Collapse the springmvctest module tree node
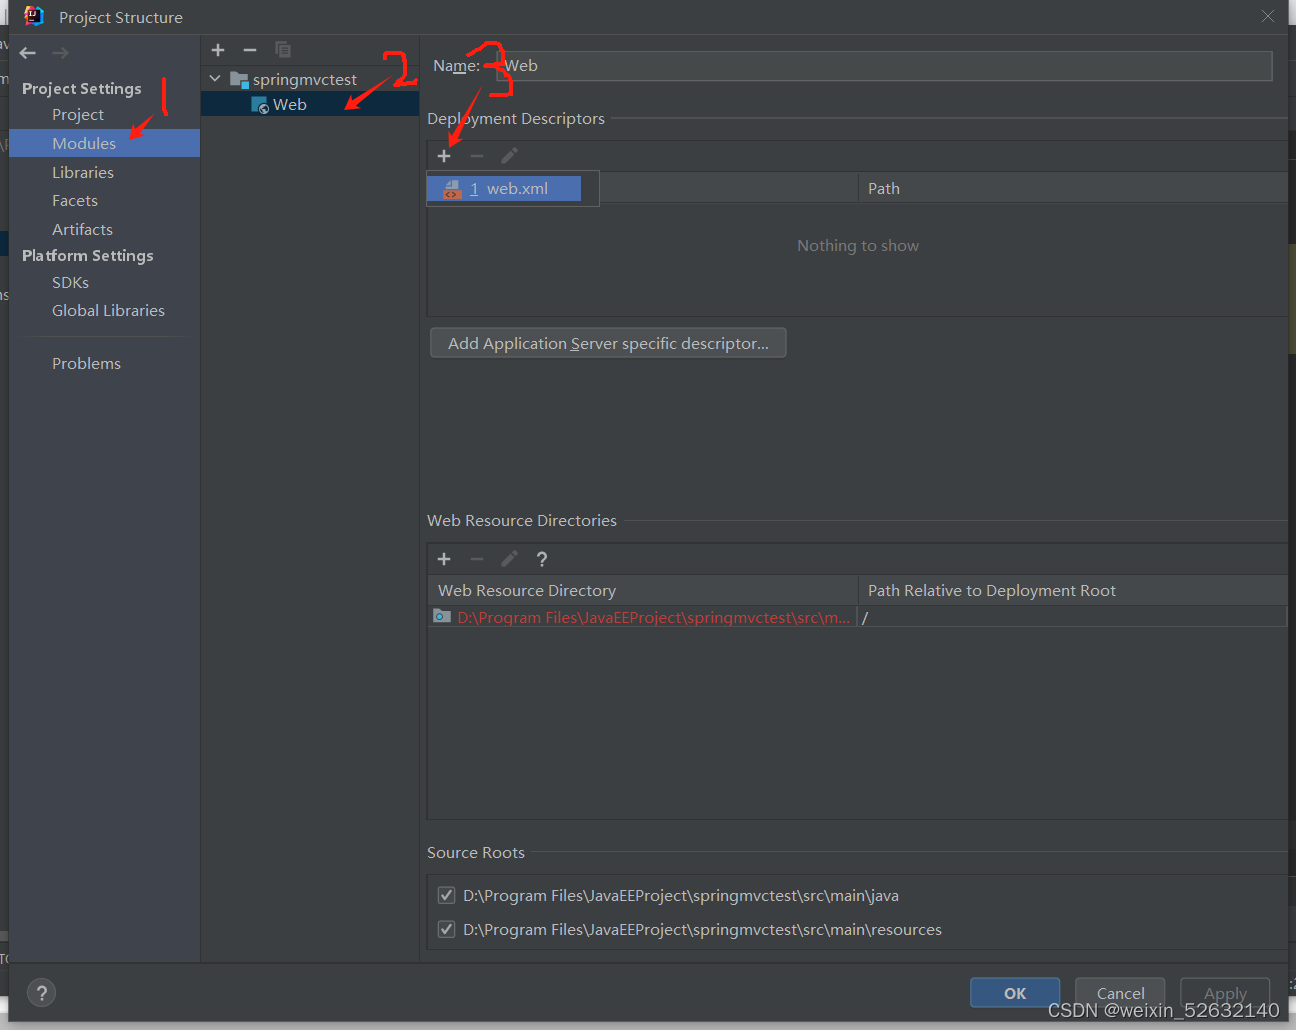This screenshot has width=1296, height=1030. 215,78
